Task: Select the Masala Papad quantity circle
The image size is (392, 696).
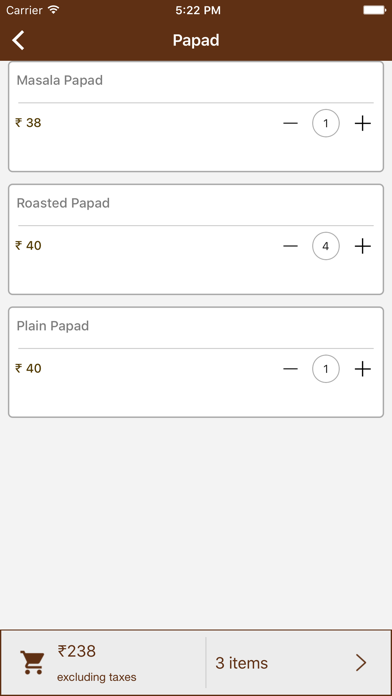Action: (326, 123)
